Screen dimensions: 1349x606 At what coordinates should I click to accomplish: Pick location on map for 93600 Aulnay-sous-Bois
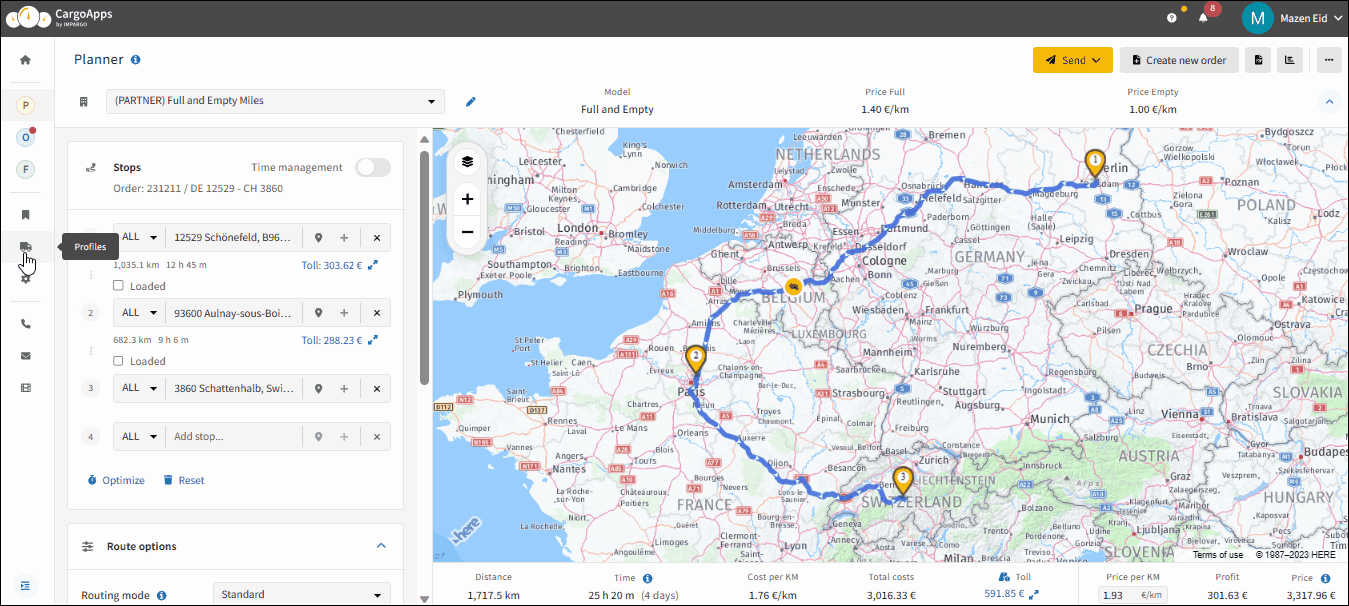pos(319,313)
